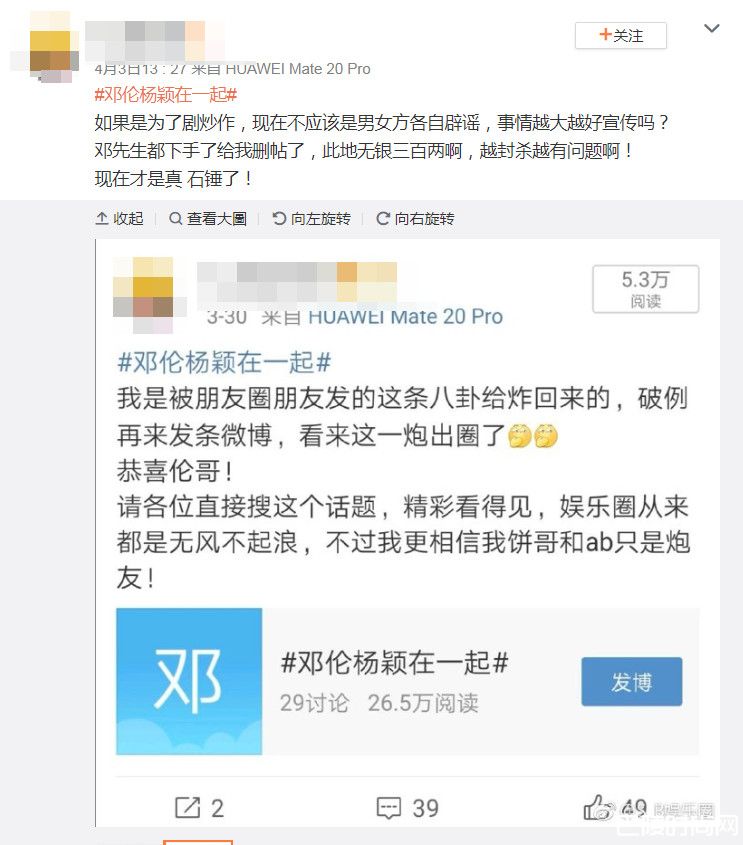743x845 pixels.
Task: Rotate image right with 向右旋转
Action: click(x=415, y=218)
